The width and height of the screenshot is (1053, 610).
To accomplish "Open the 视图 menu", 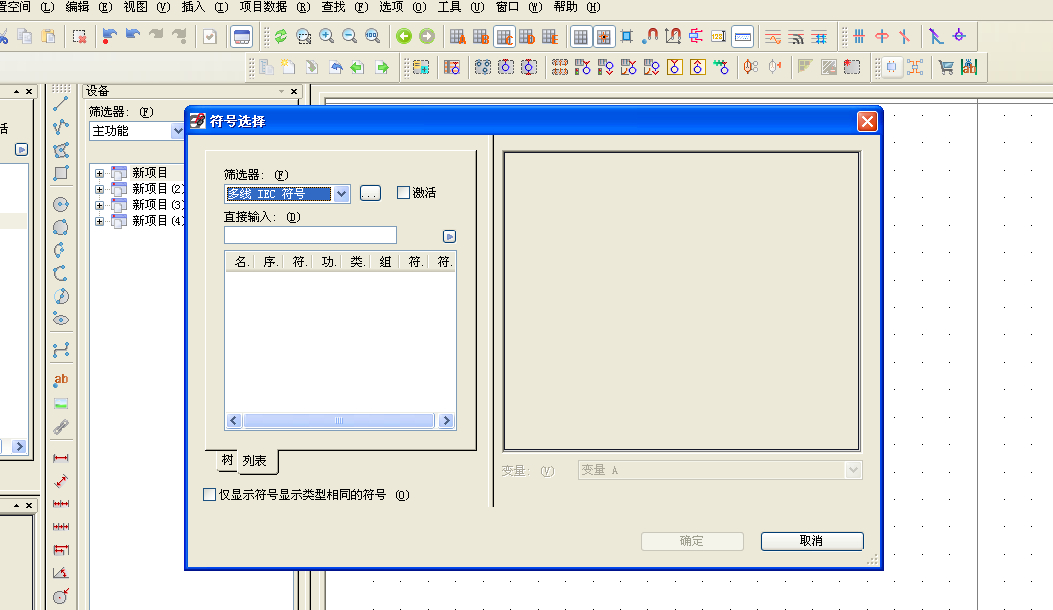I will [x=146, y=7].
